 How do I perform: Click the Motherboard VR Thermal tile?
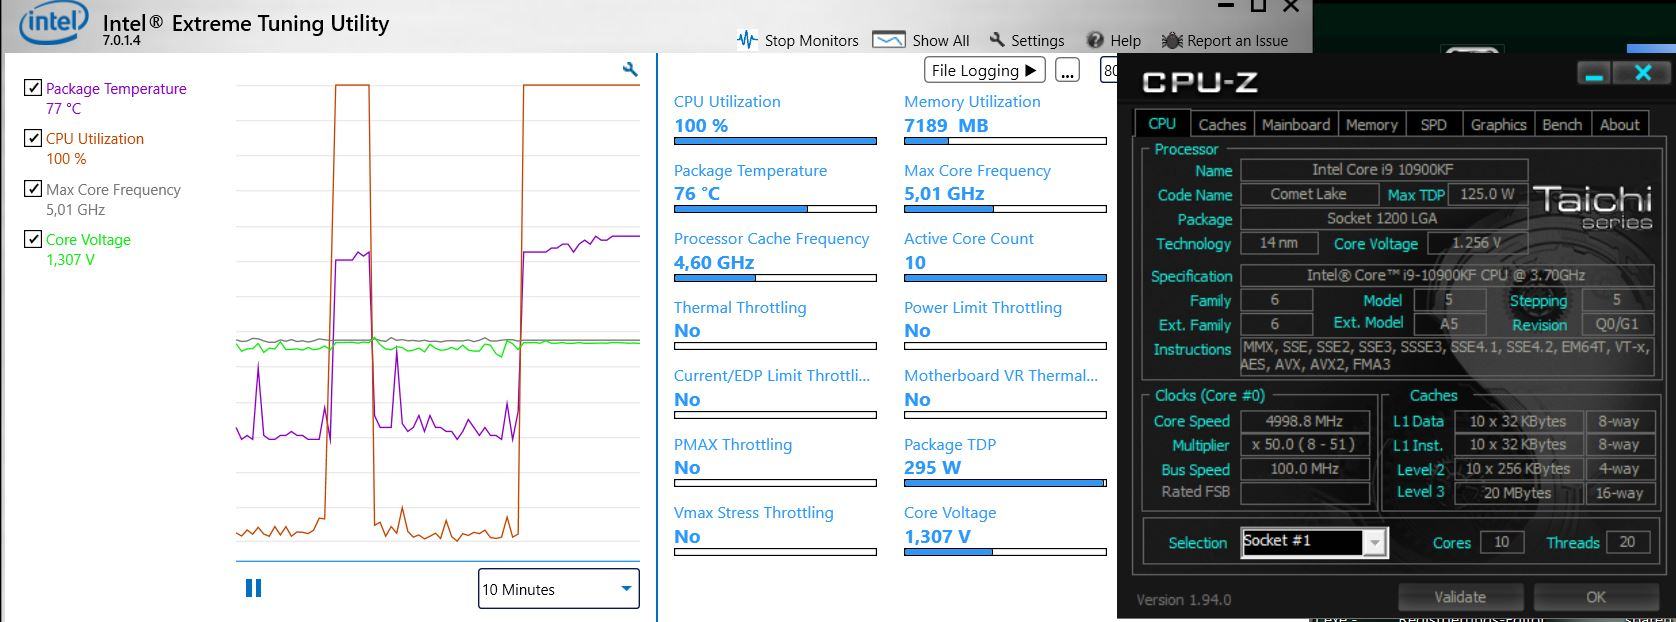tap(1005, 393)
